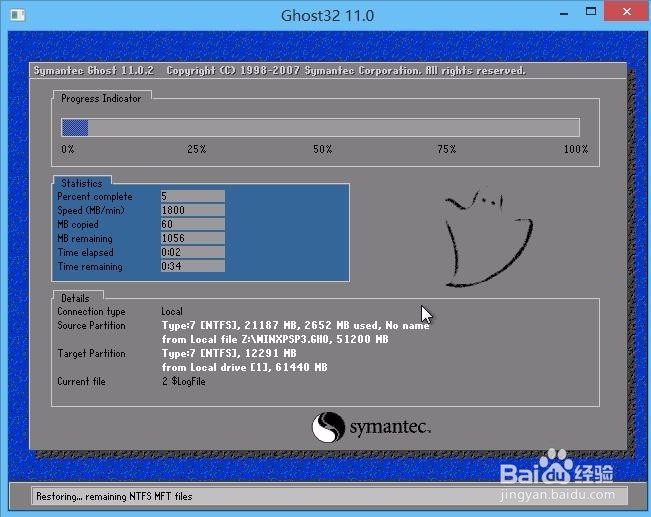This screenshot has height=517, width=651.
Task: Click the 'Time remaining' statistic label
Action: pyautogui.click(x=90, y=267)
